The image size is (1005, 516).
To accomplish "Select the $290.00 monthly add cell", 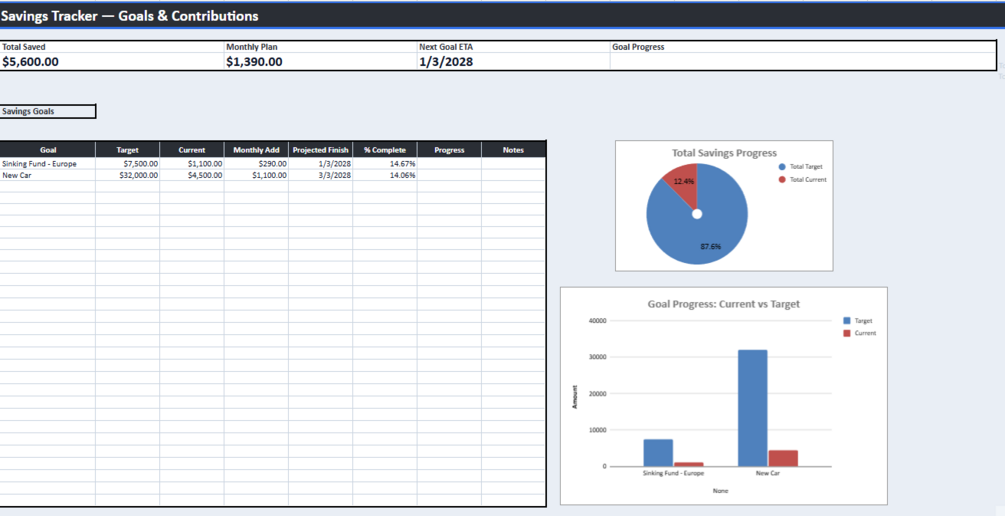I will 256,164.
